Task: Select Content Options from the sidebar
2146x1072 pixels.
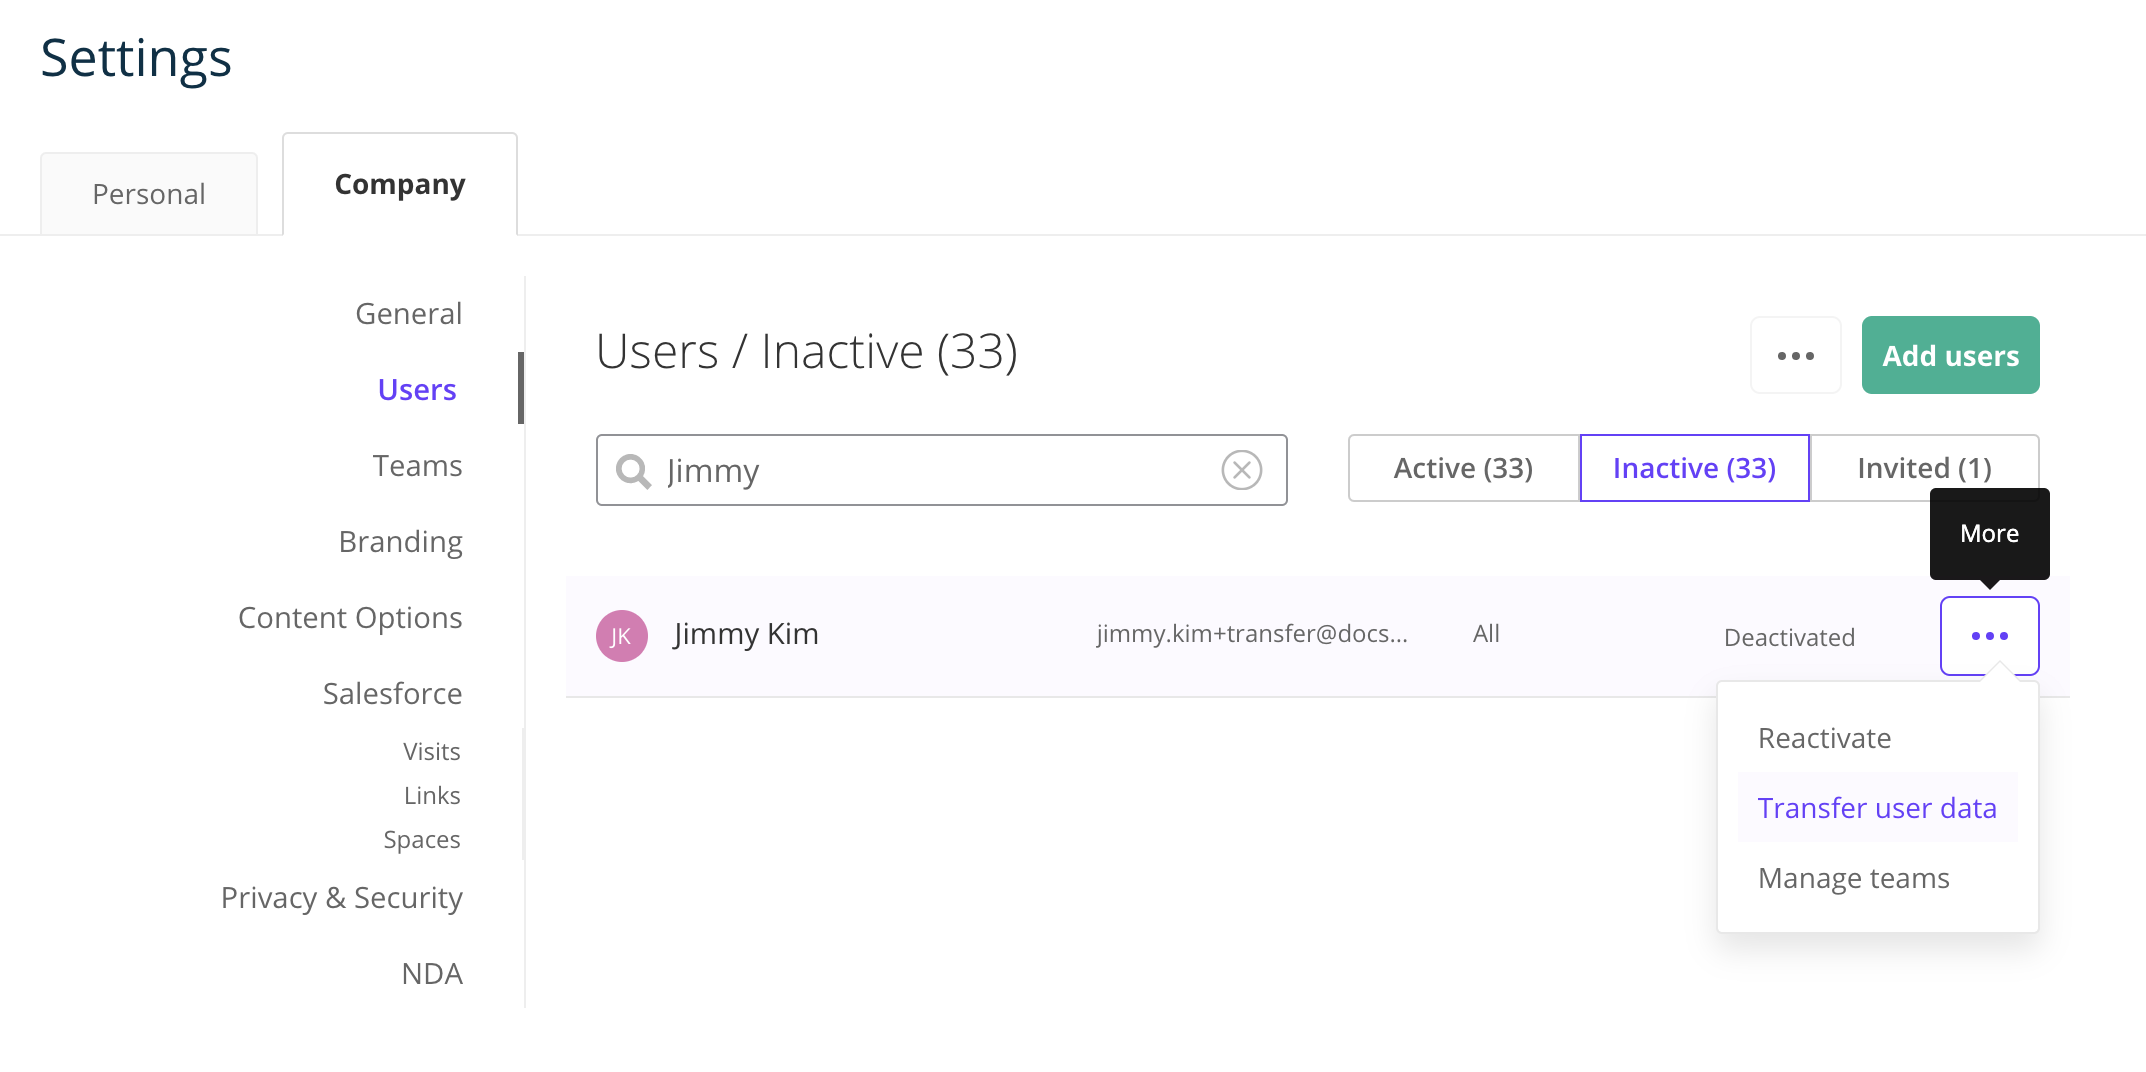Action: [350, 617]
